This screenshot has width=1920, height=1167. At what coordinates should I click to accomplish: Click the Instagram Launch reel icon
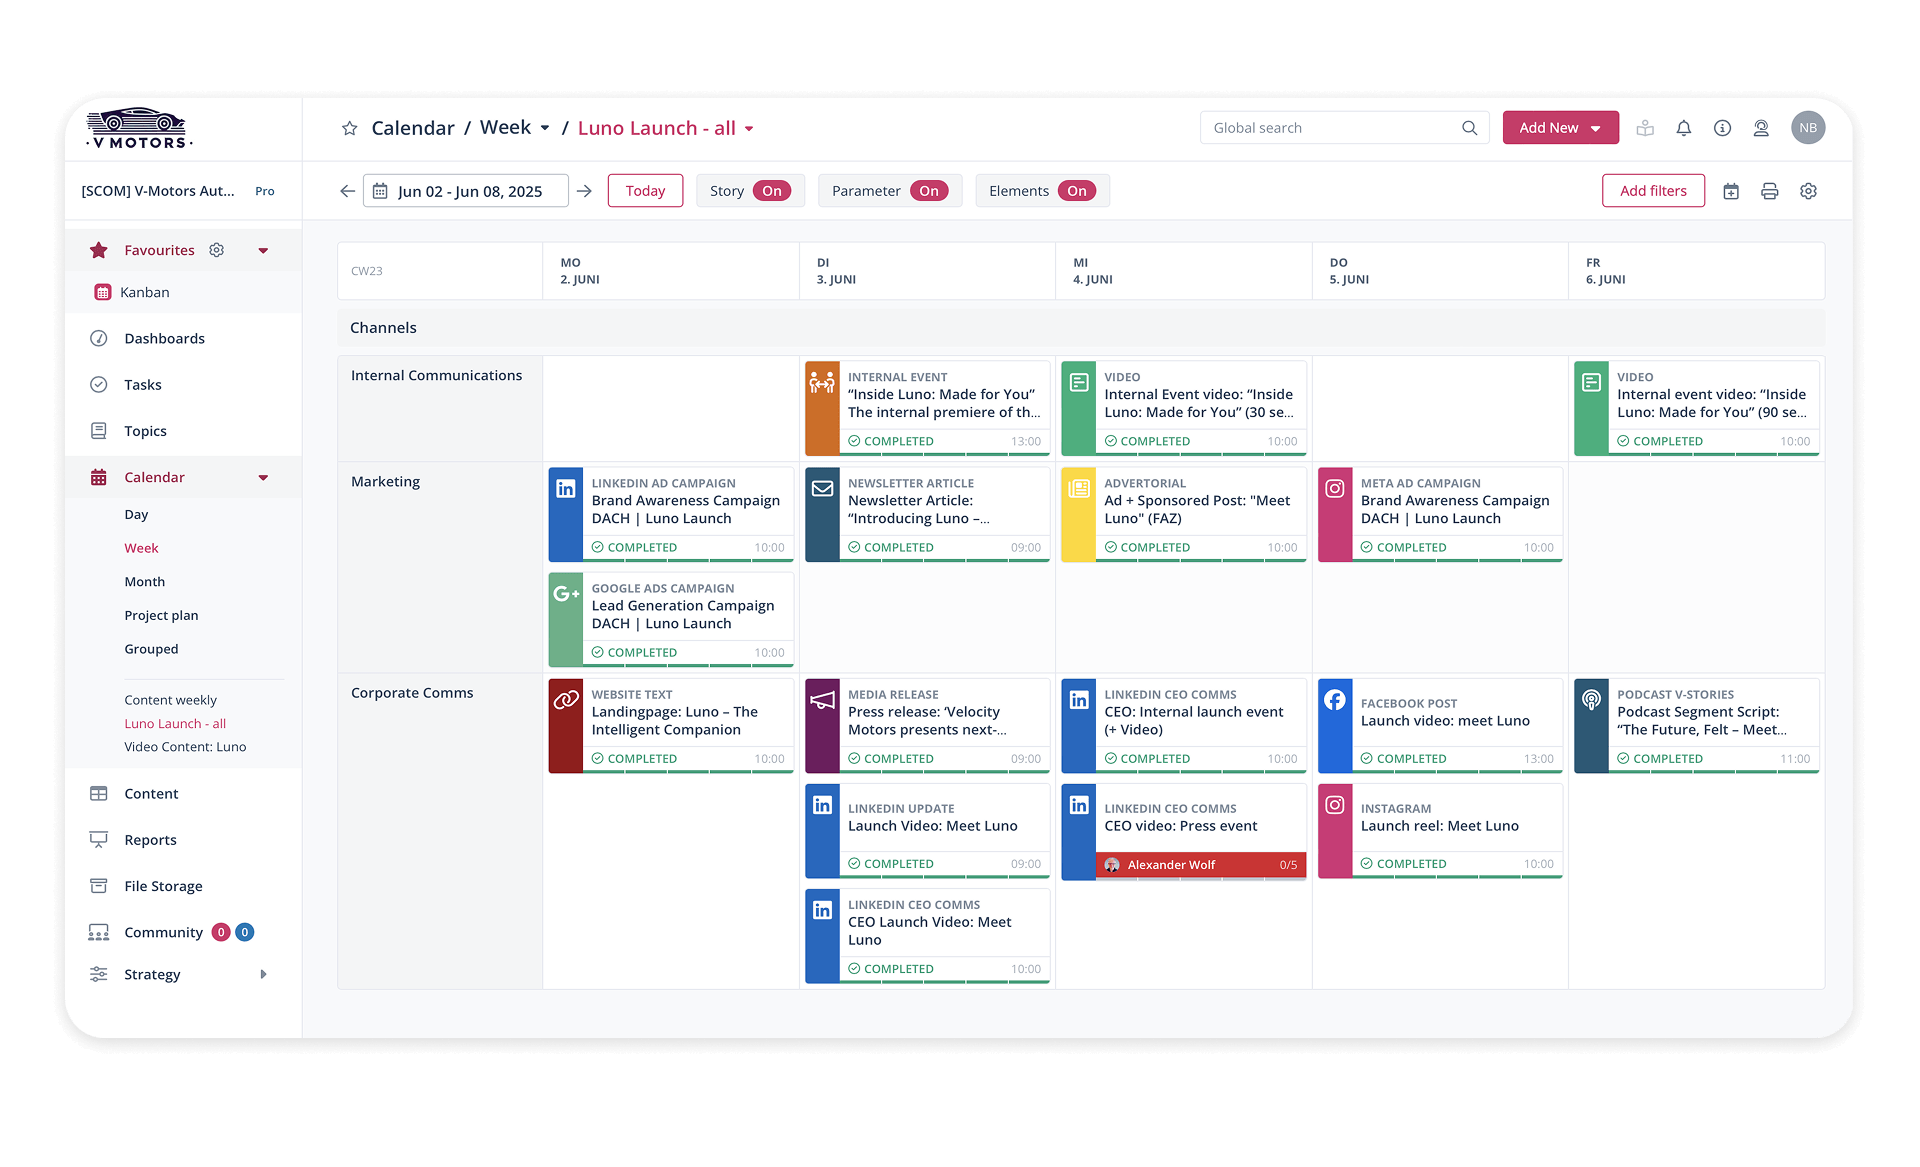pos(1335,805)
